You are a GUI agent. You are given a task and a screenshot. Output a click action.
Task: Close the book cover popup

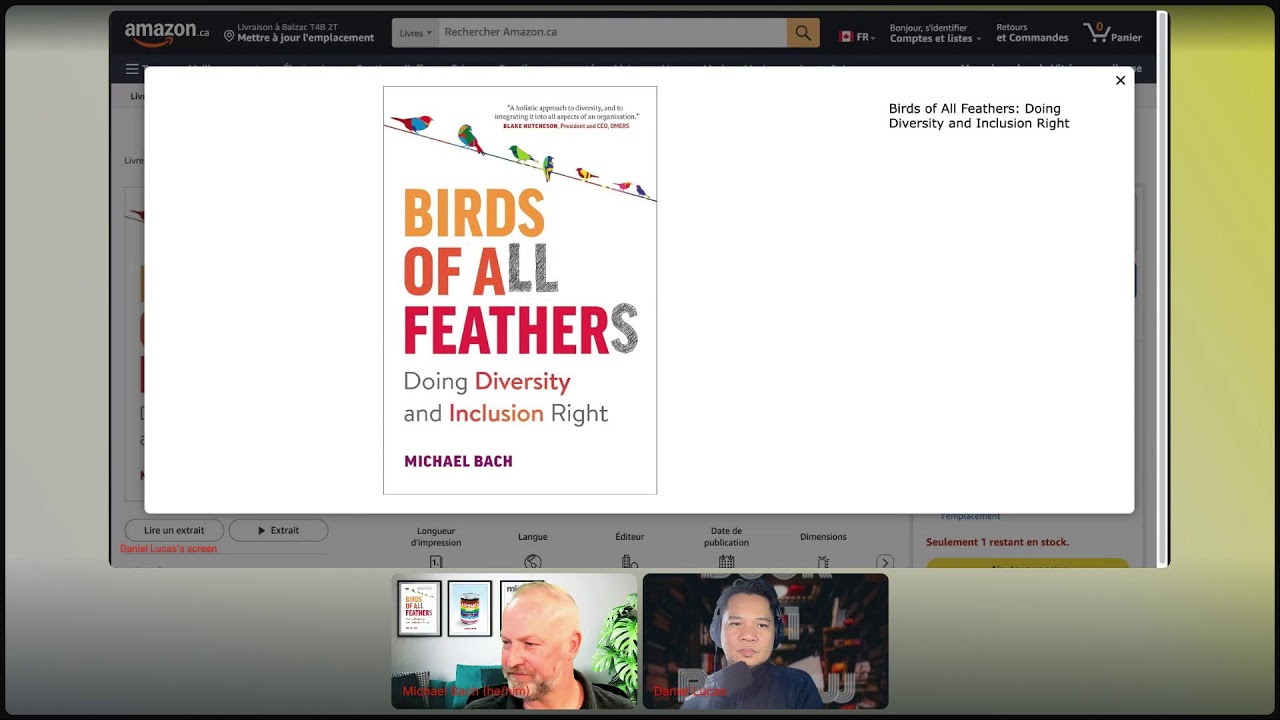pyautogui.click(x=1120, y=80)
